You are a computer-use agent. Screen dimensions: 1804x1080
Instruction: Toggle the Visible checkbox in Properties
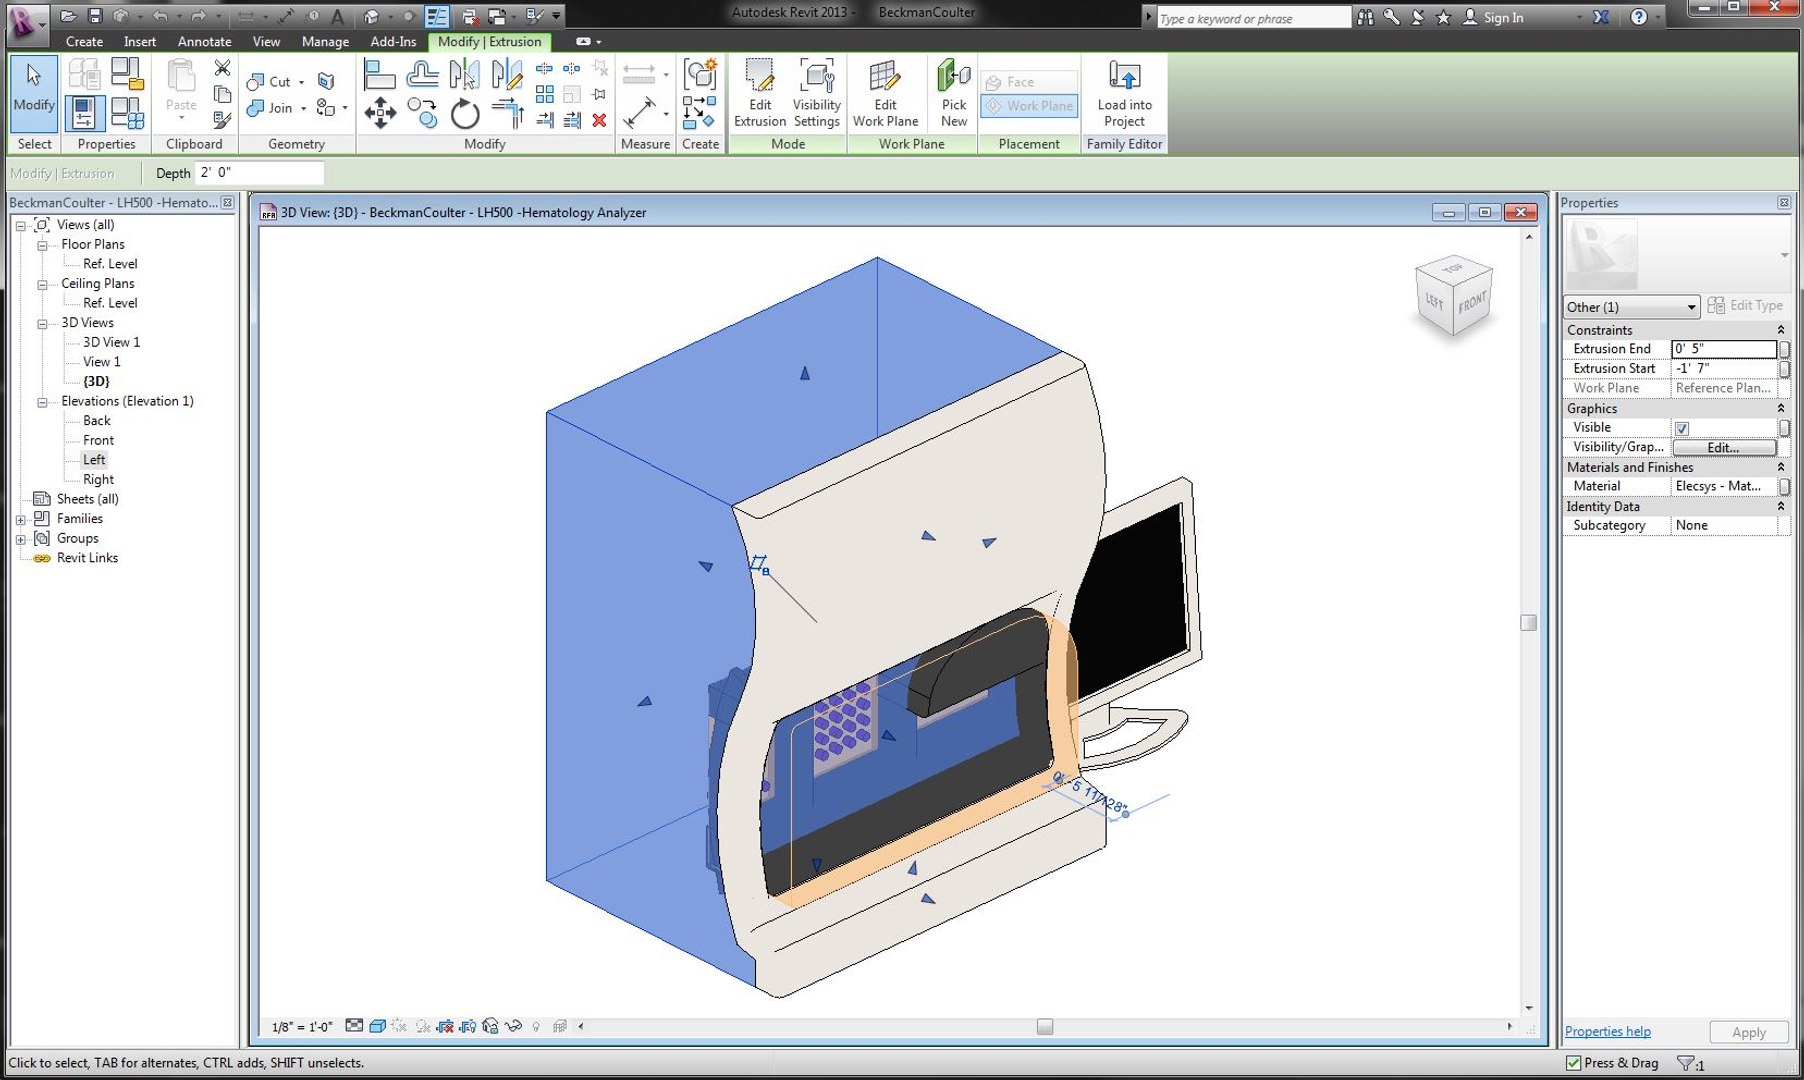[x=1682, y=428]
